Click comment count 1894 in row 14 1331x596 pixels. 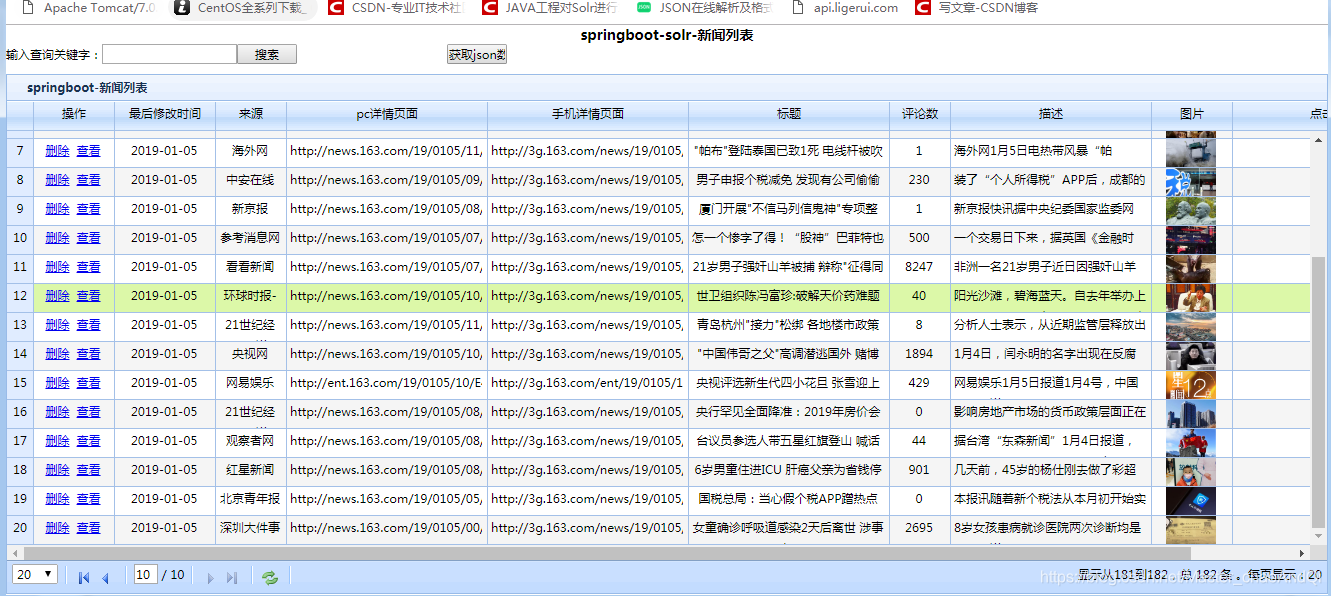919,354
